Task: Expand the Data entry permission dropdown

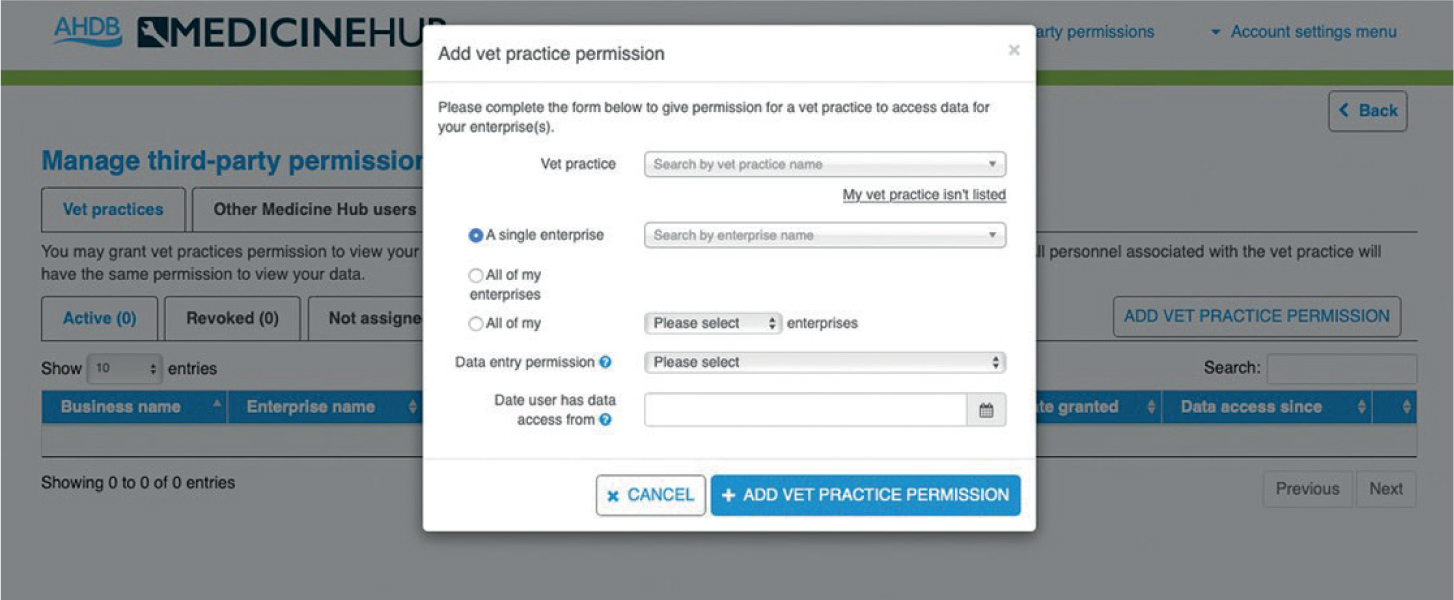Action: pos(825,362)
